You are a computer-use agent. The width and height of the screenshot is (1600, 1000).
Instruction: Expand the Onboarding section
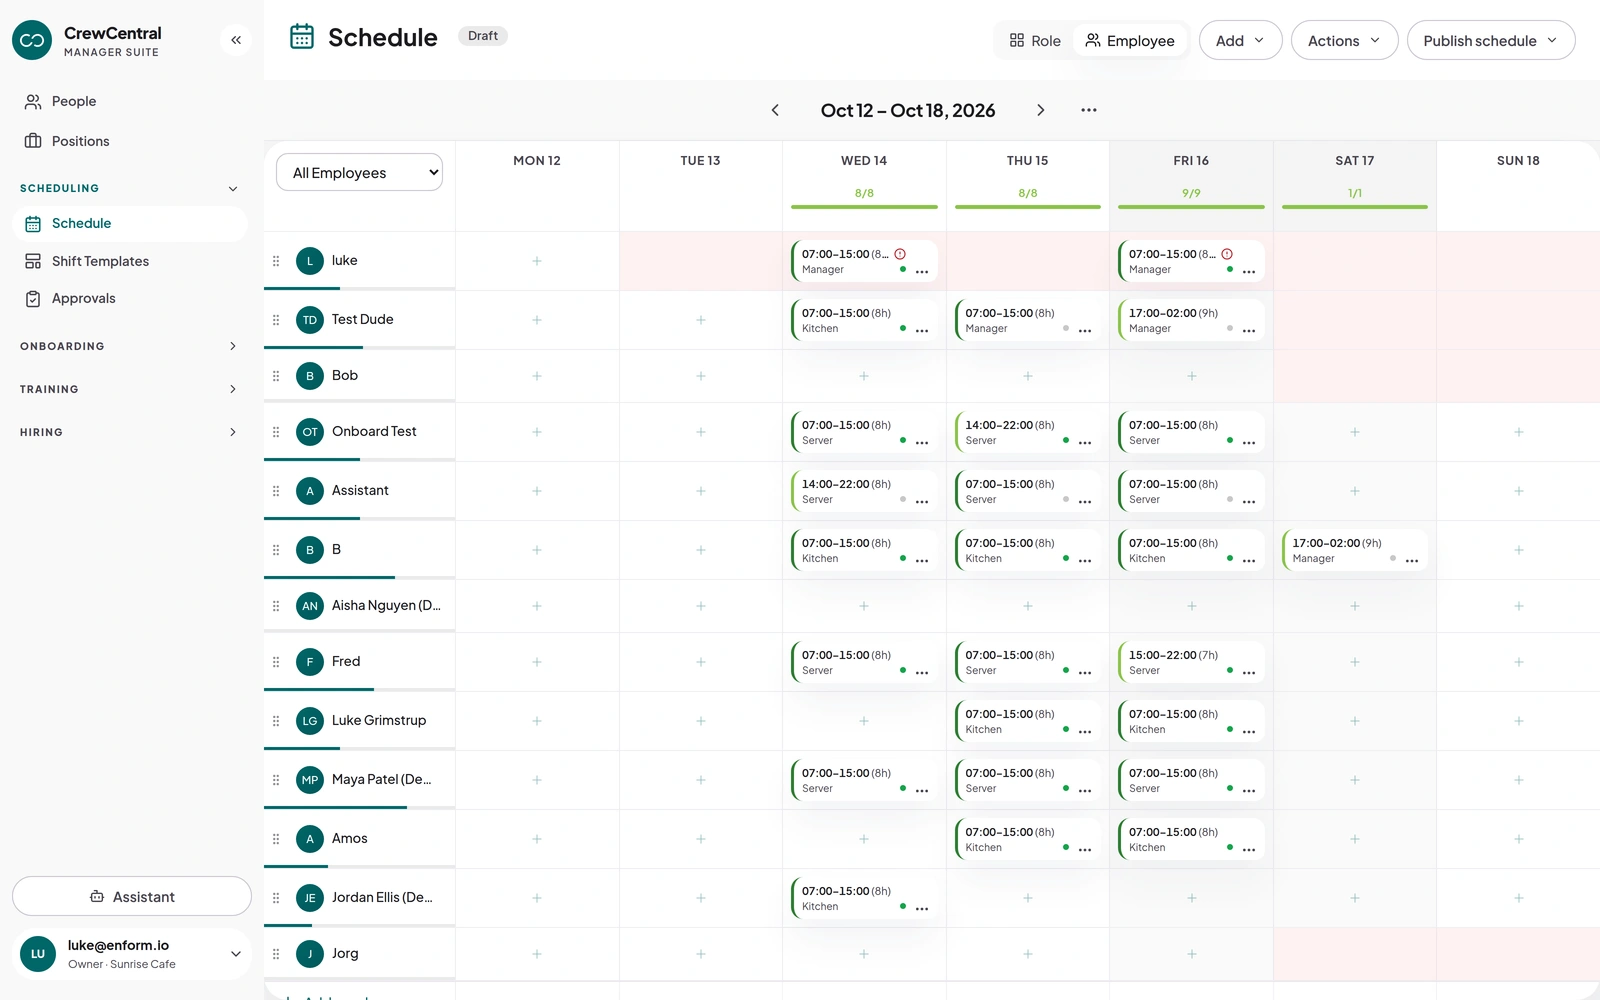pyautogui.click(x=130, y=346)
